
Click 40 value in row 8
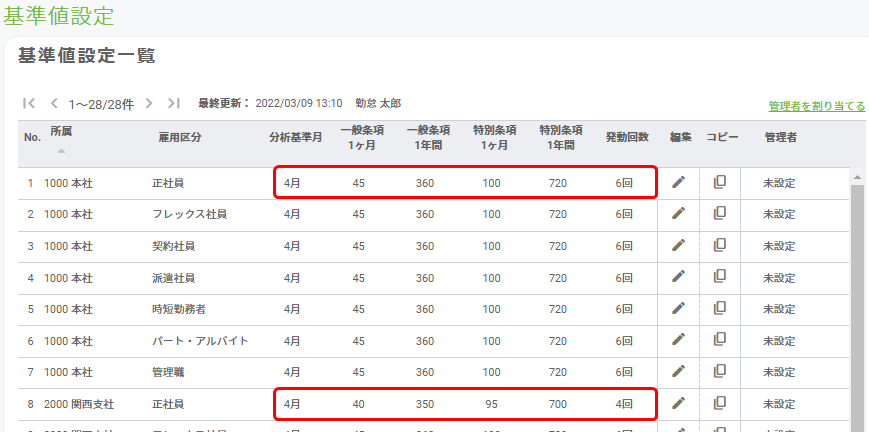click(x=359, y=404)
